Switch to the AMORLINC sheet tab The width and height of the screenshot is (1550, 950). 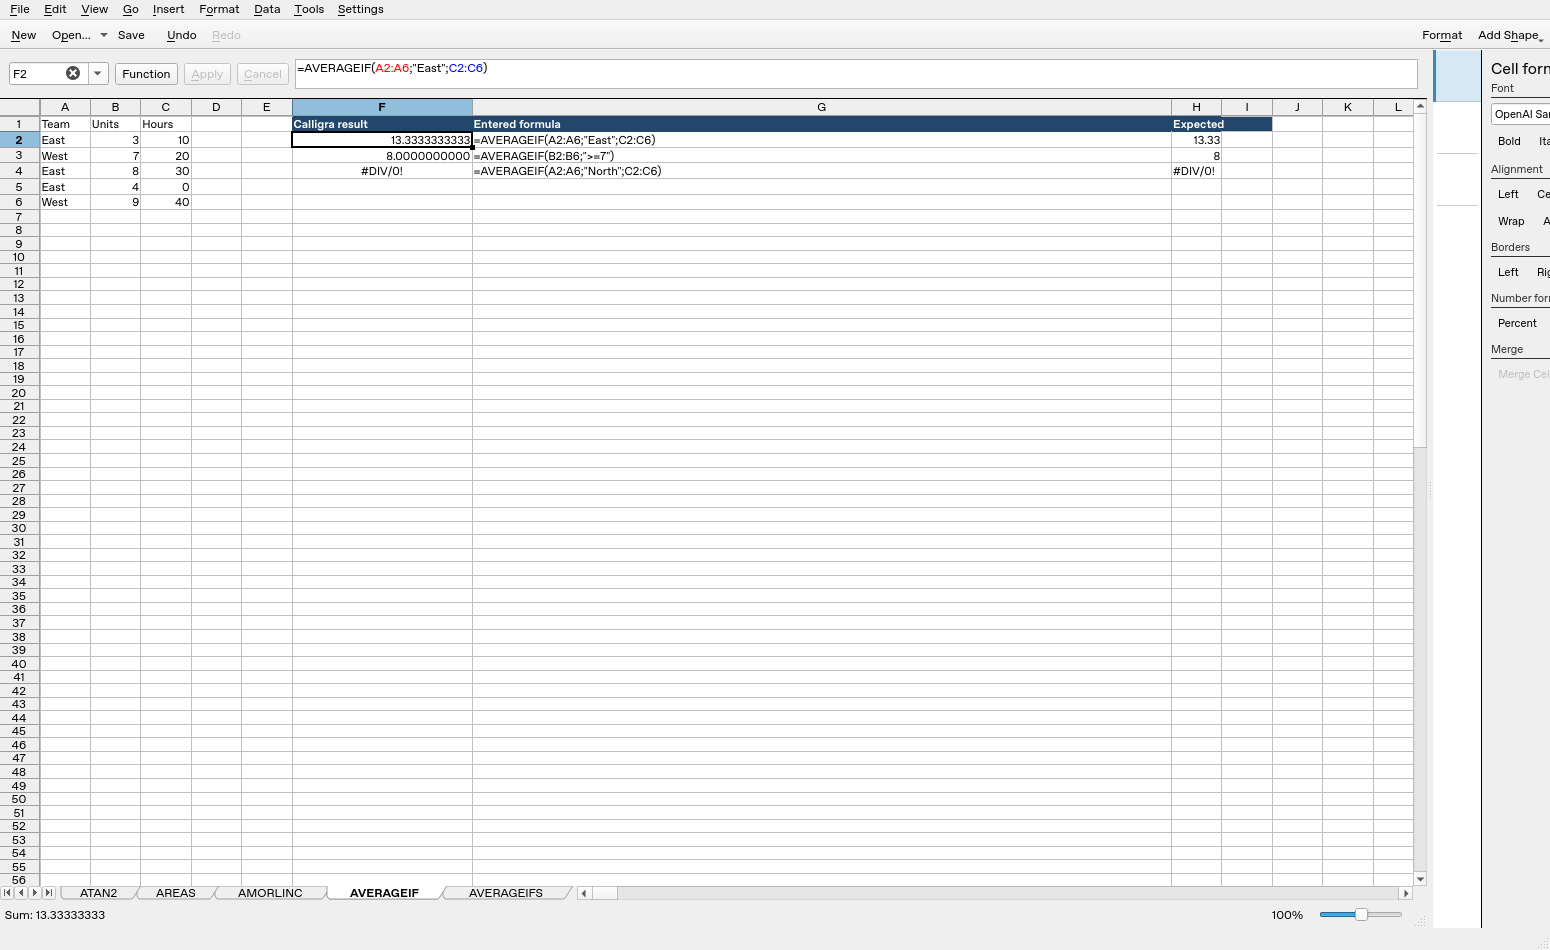pyautogui.click(x=270, y=893)
